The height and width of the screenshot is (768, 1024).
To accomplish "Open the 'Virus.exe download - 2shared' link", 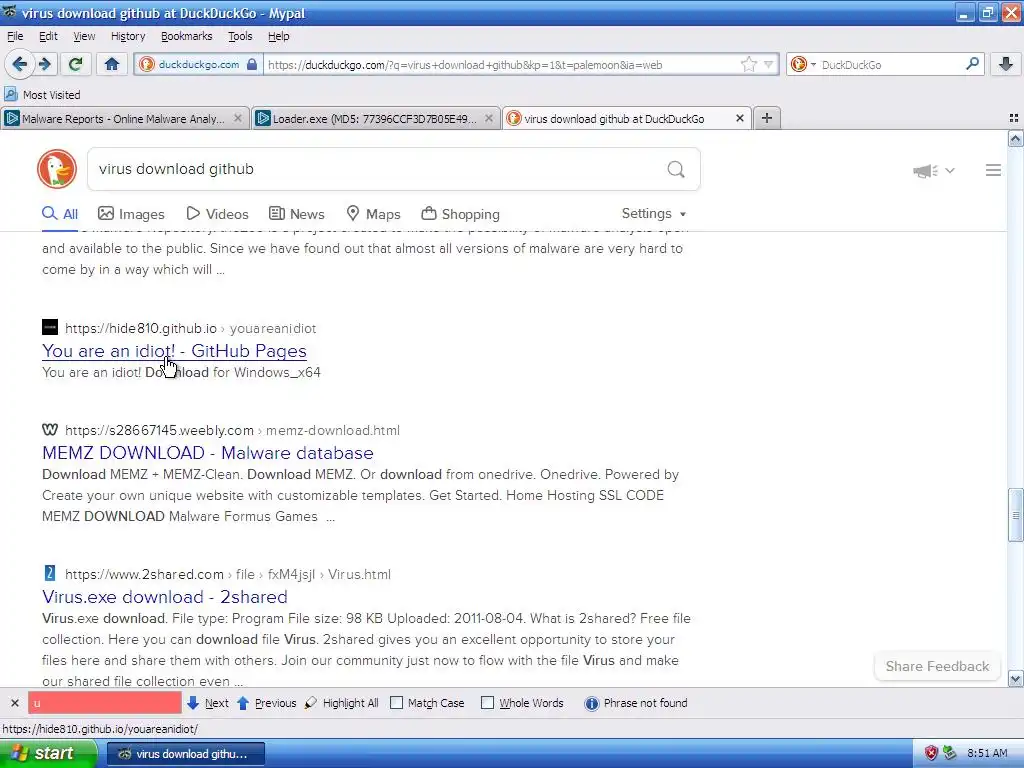I will (x=165, y=597).
